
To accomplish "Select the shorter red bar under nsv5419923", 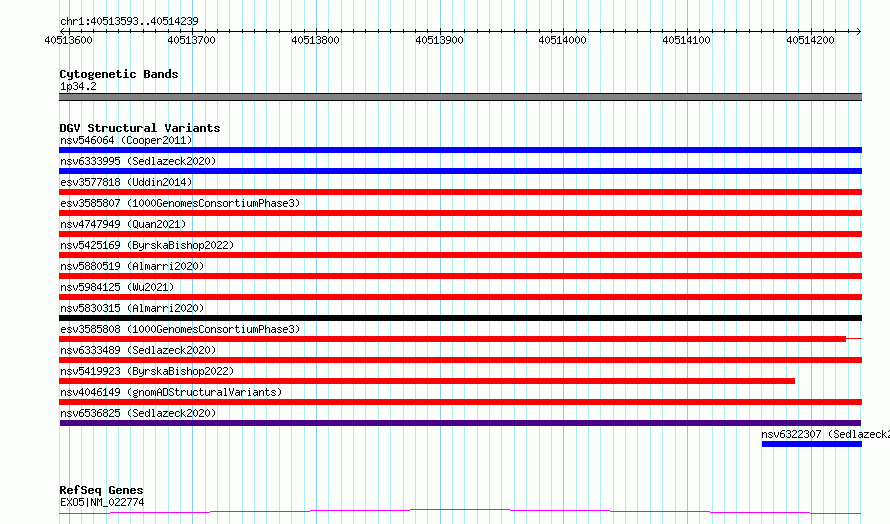I will (x=427, y=382).
